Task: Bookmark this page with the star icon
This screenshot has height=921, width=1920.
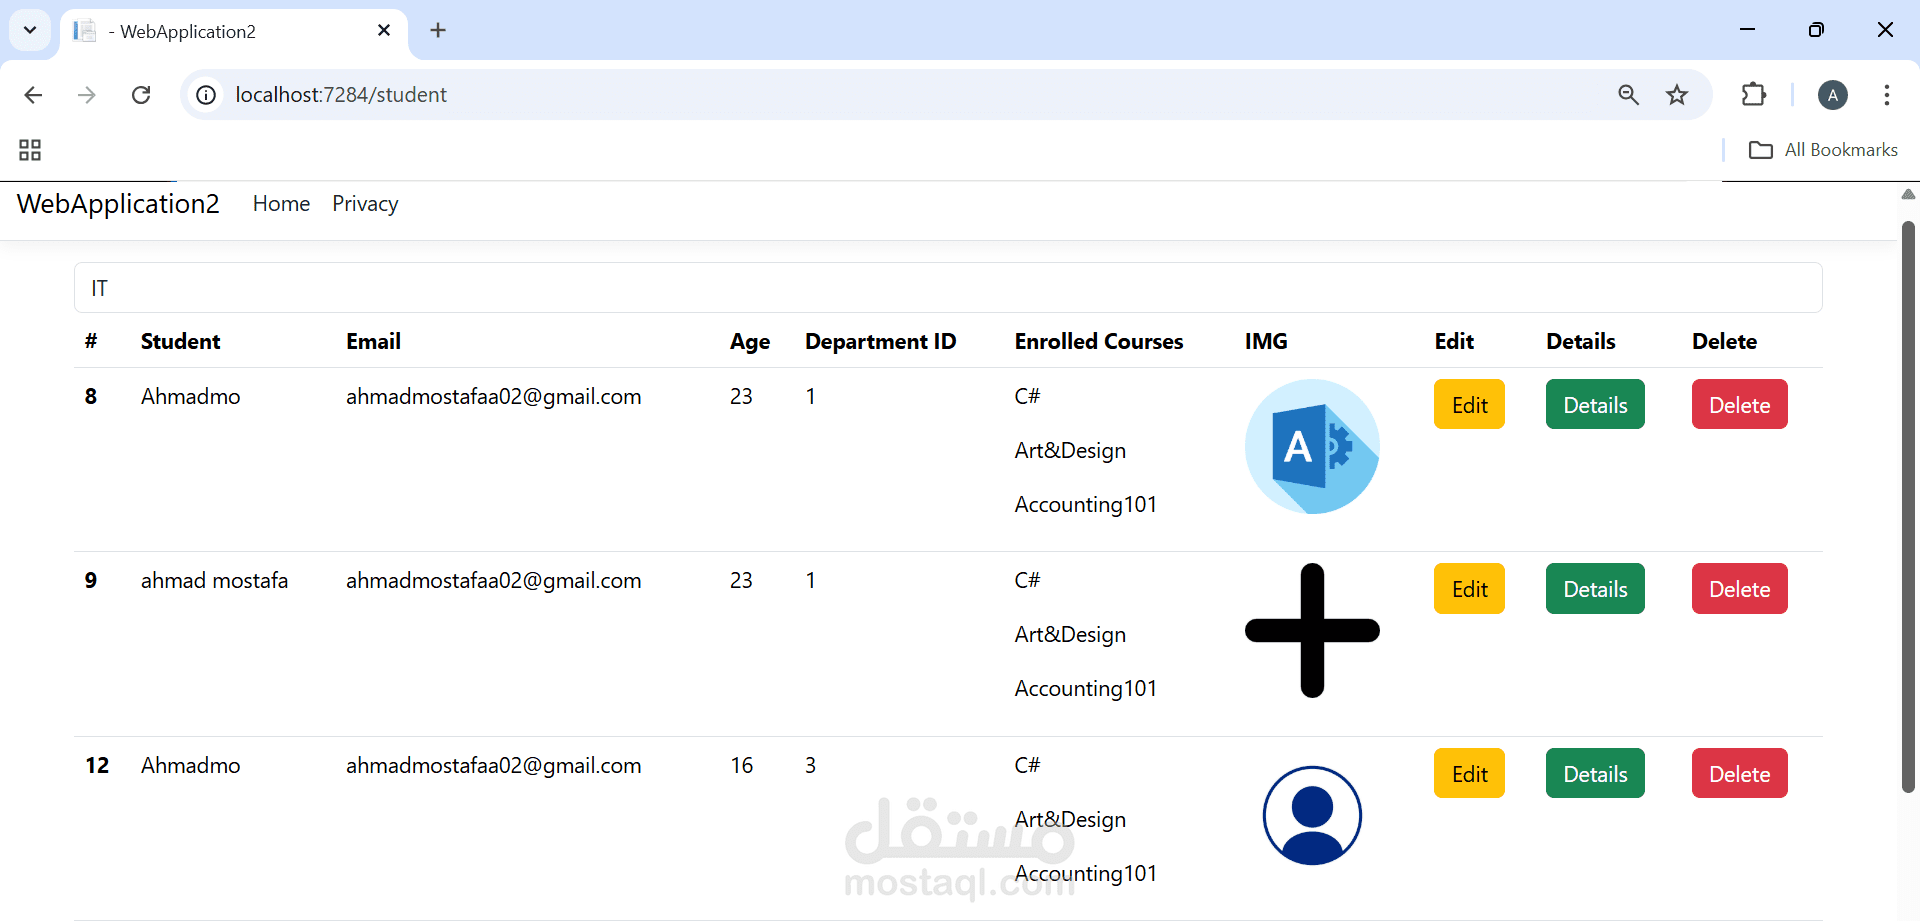Action: 1677,95
